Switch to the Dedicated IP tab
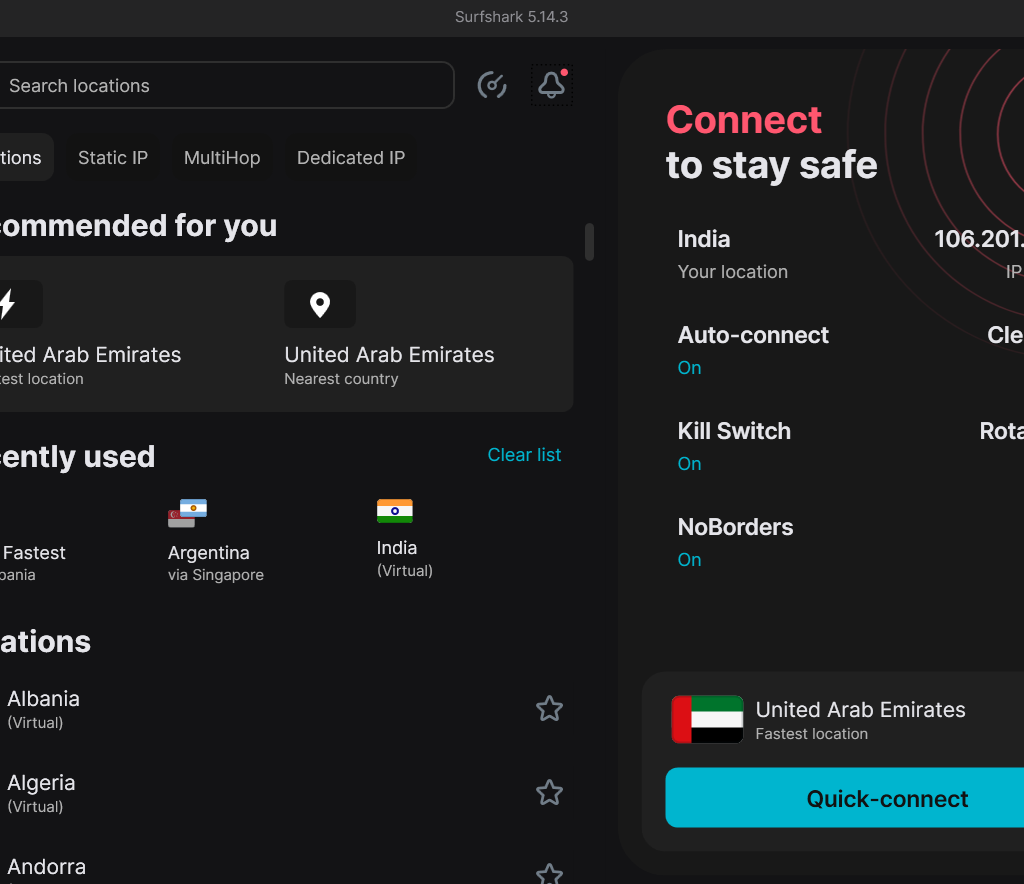 click(x=351, y=157)
